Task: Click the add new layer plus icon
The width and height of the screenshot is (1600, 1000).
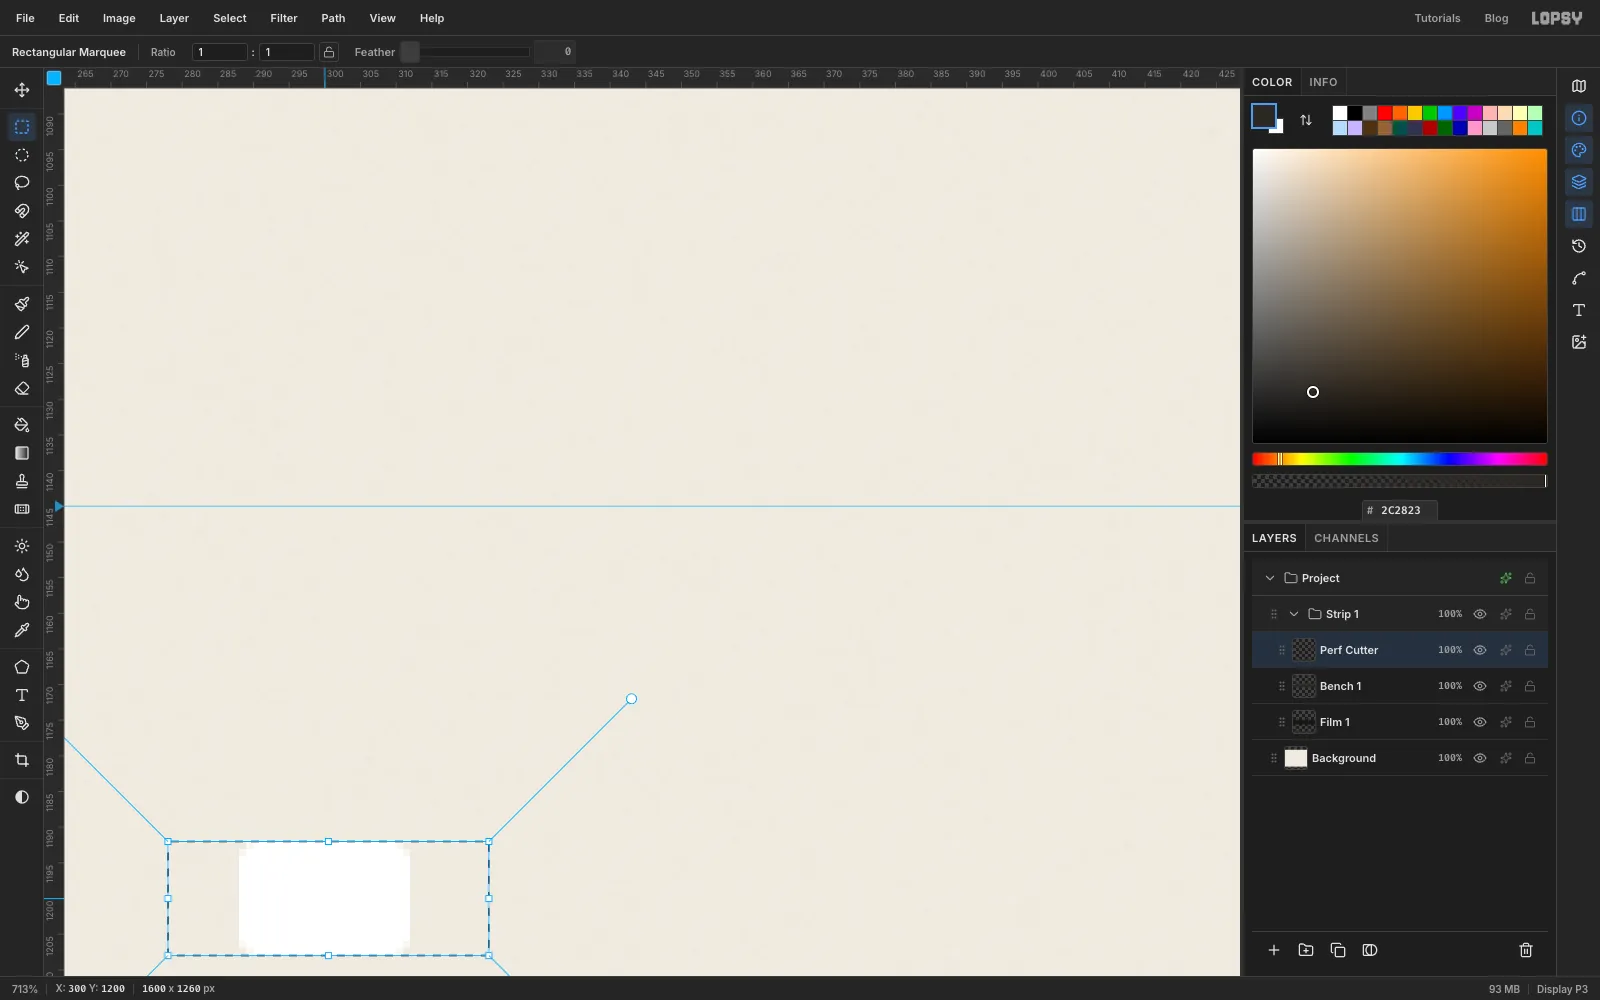Action: (1274, 950)
